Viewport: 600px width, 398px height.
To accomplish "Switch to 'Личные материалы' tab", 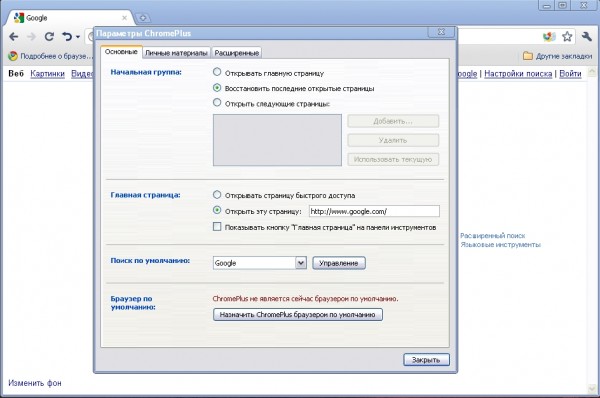I will 176,53.
